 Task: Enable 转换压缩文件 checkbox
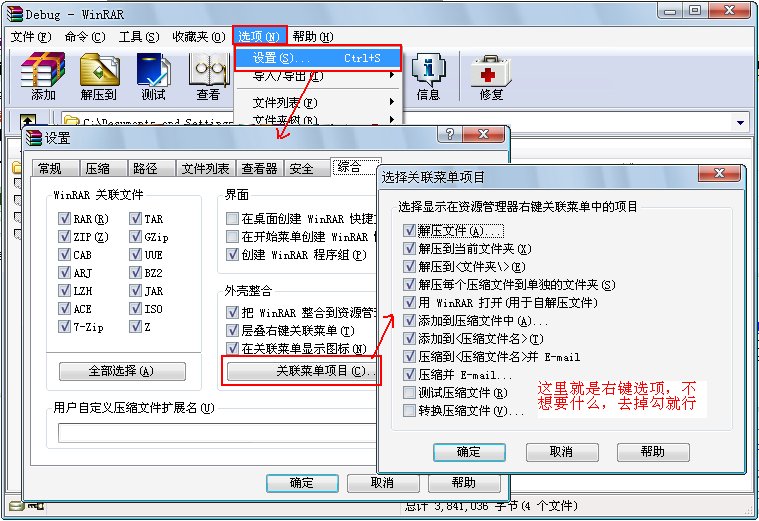click(410, 411)
